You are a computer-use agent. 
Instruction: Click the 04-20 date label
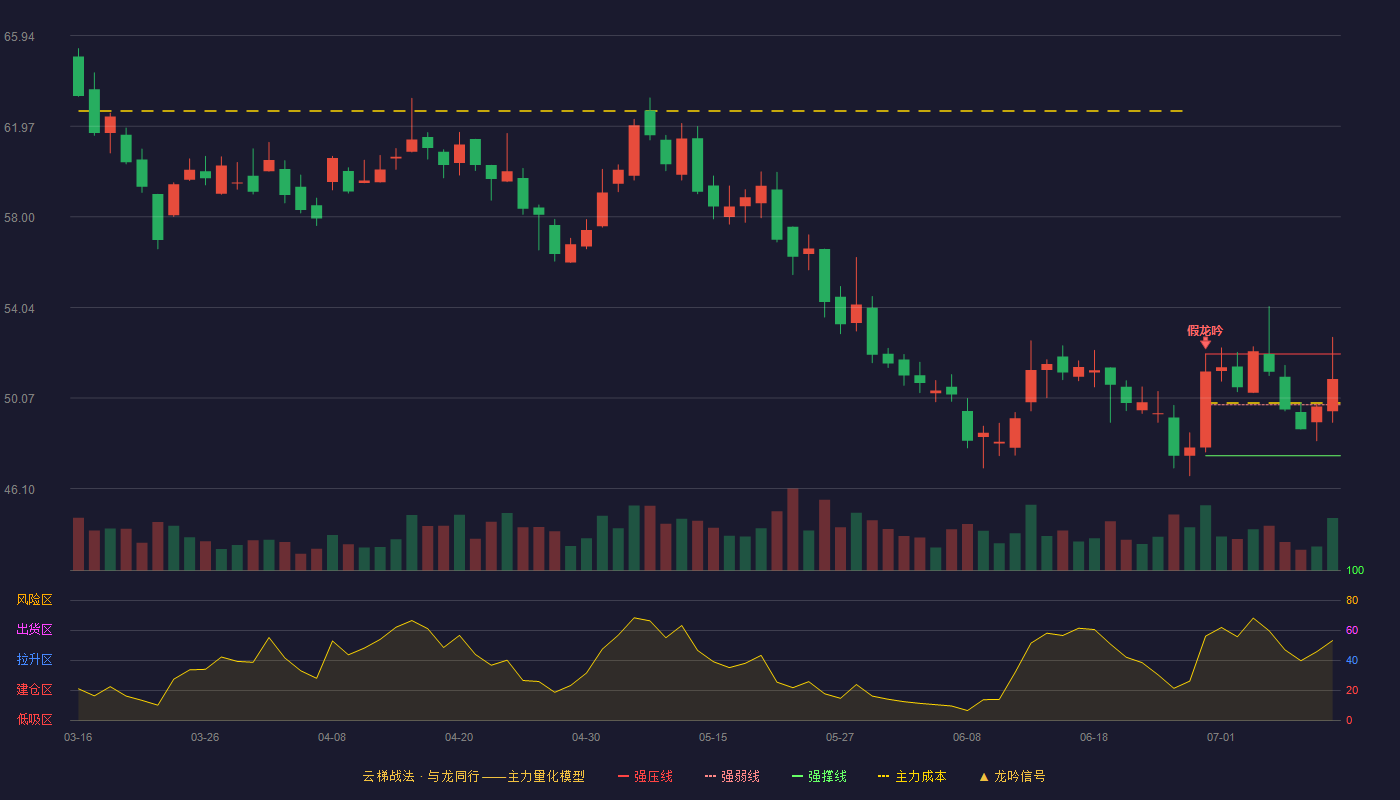click(459, 737)
